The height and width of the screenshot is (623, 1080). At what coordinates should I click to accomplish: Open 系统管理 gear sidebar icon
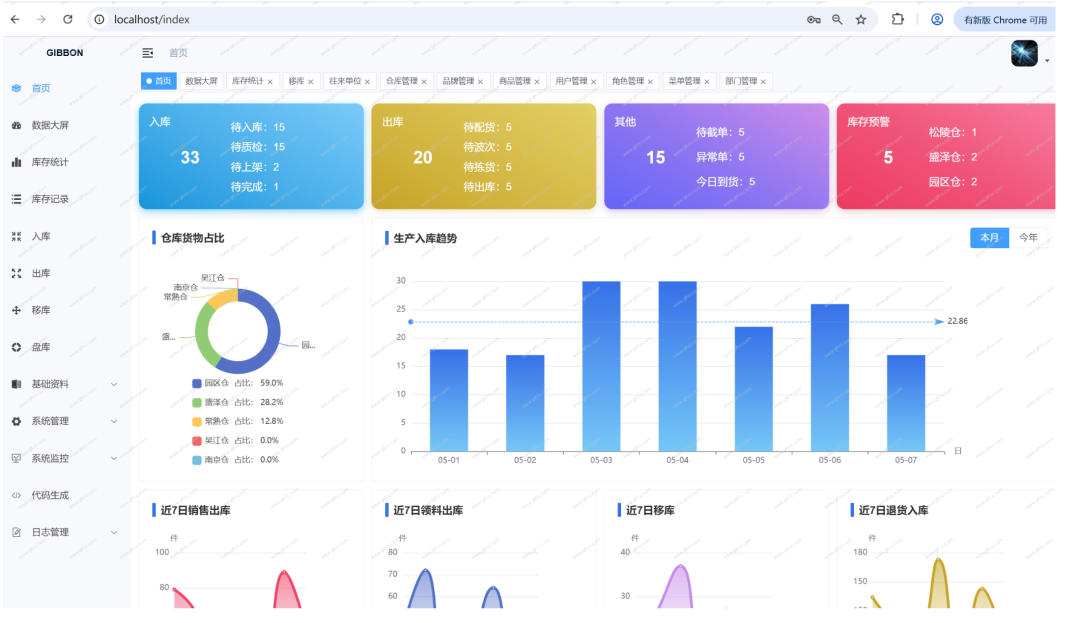tap(17, 421)
